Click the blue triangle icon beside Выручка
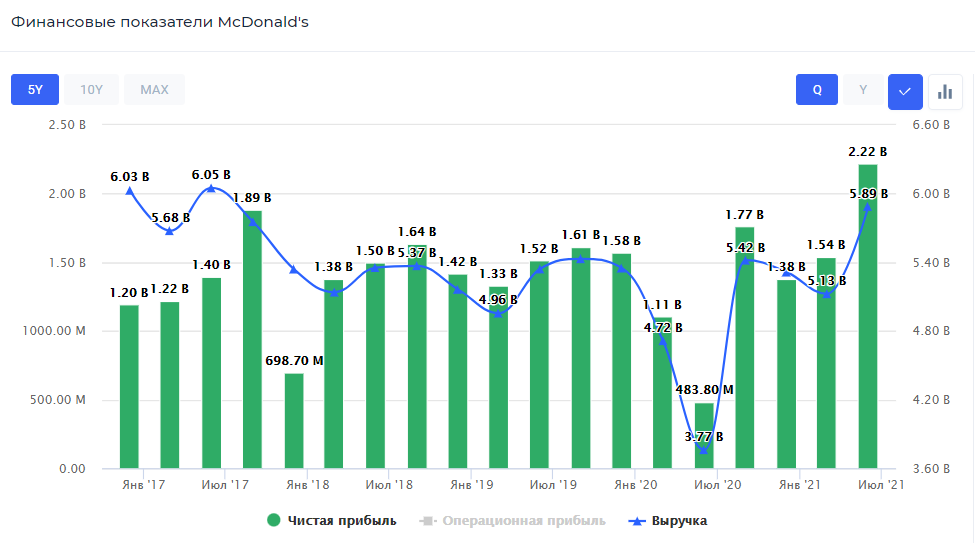The image size is (975, 543). tap(637, 520)
